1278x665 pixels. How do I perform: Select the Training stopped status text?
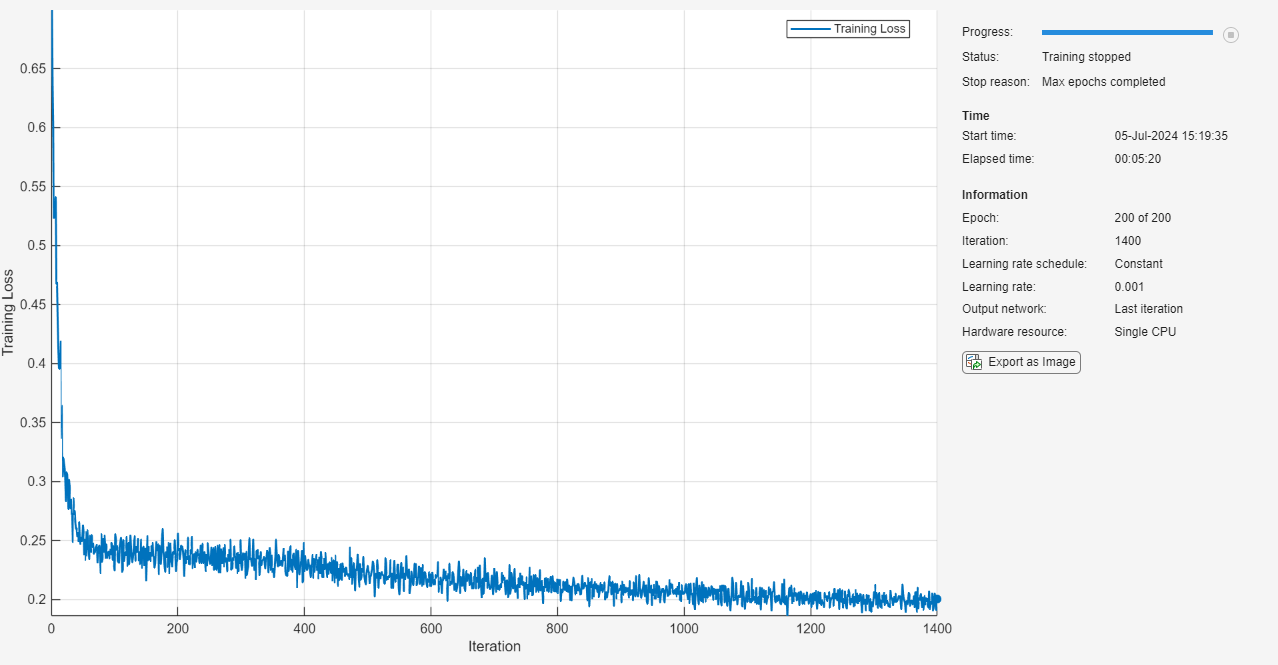click(x=1086, y=57)
